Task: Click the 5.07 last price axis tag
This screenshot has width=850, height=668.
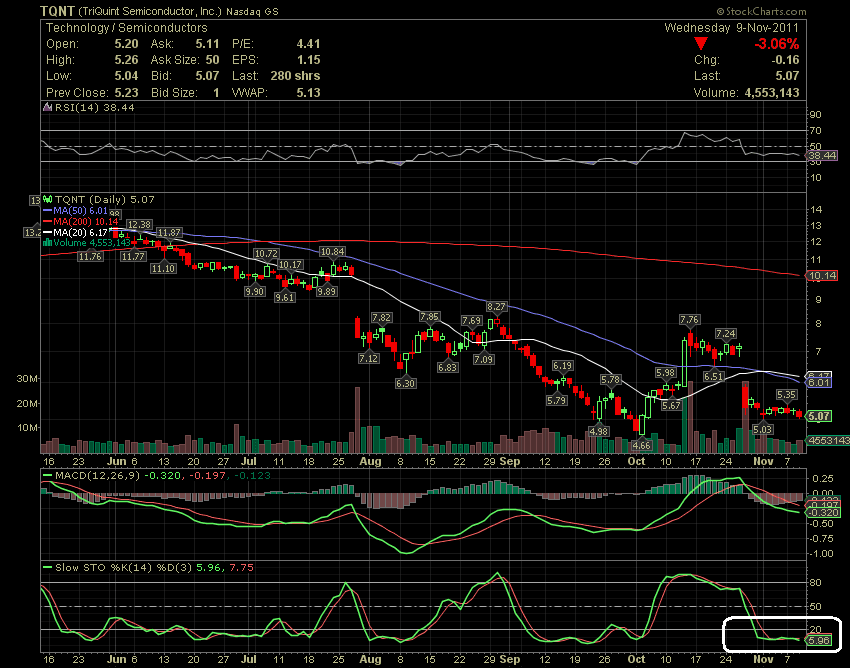Action: click(x=819, y=416)
